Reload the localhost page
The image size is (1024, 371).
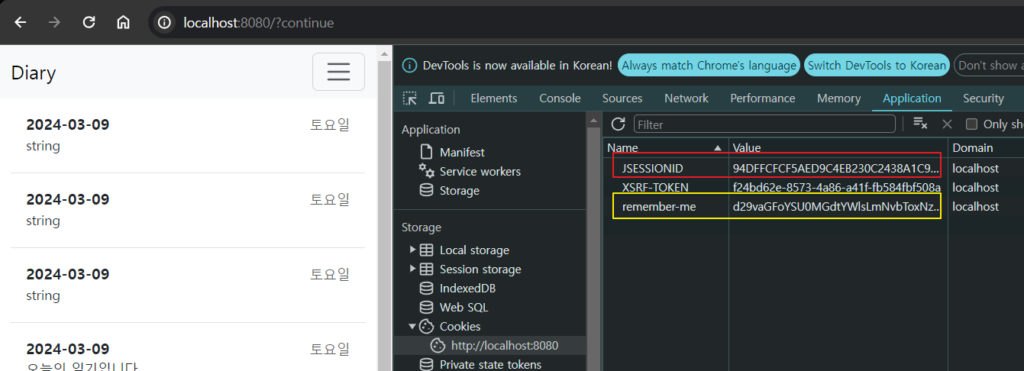pyautogui.click(x=89, y=23)
